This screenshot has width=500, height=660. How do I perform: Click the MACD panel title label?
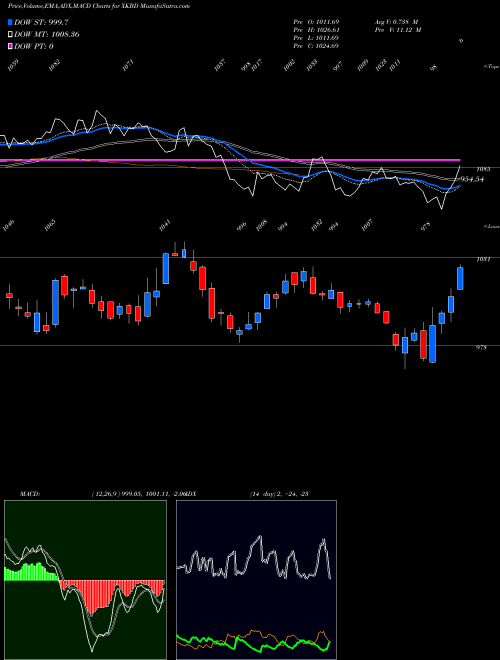point(30,494)
